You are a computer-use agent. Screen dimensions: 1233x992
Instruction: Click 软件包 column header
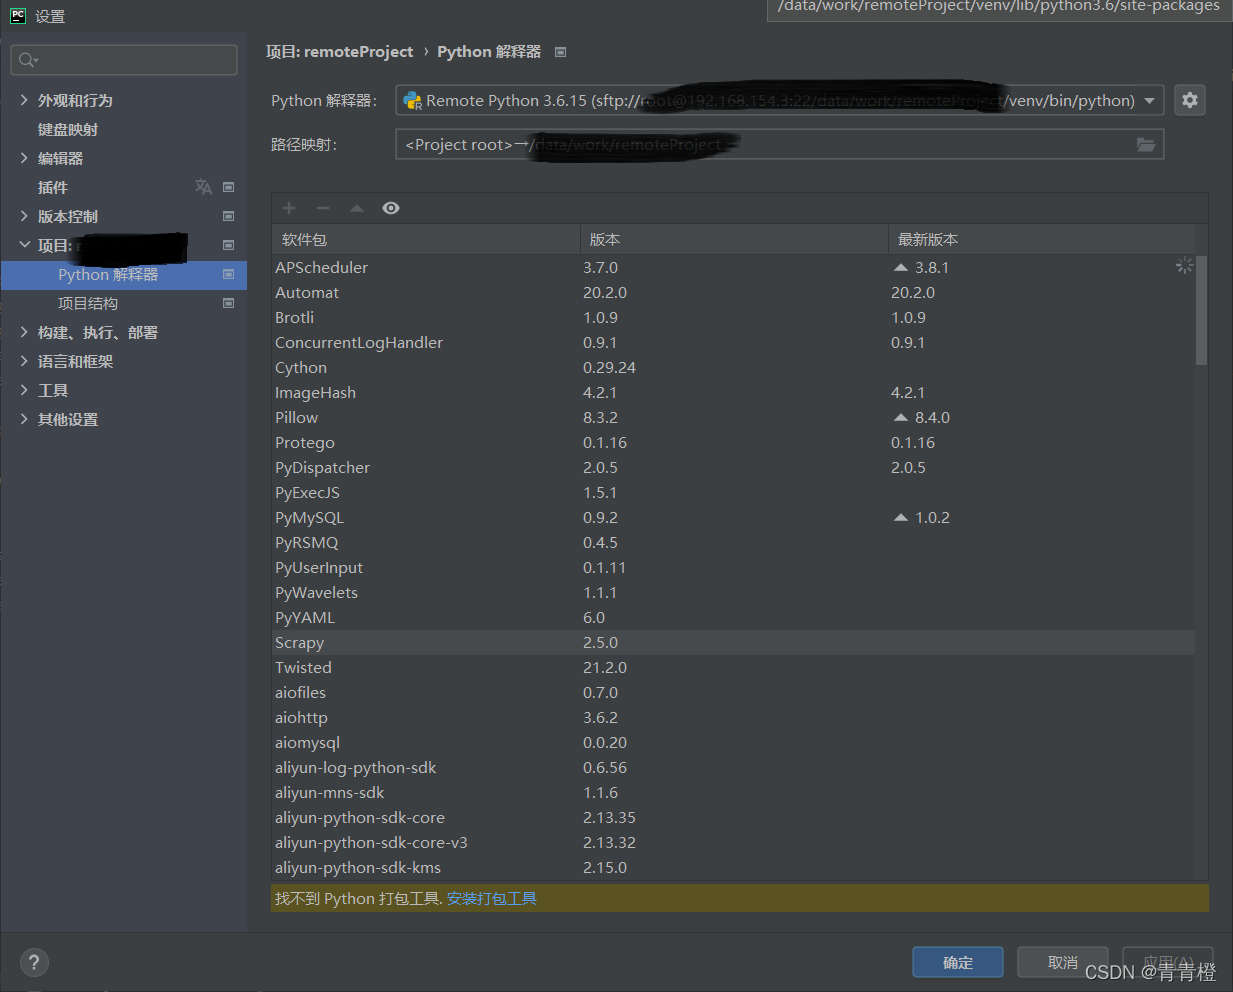coord(426,239)
